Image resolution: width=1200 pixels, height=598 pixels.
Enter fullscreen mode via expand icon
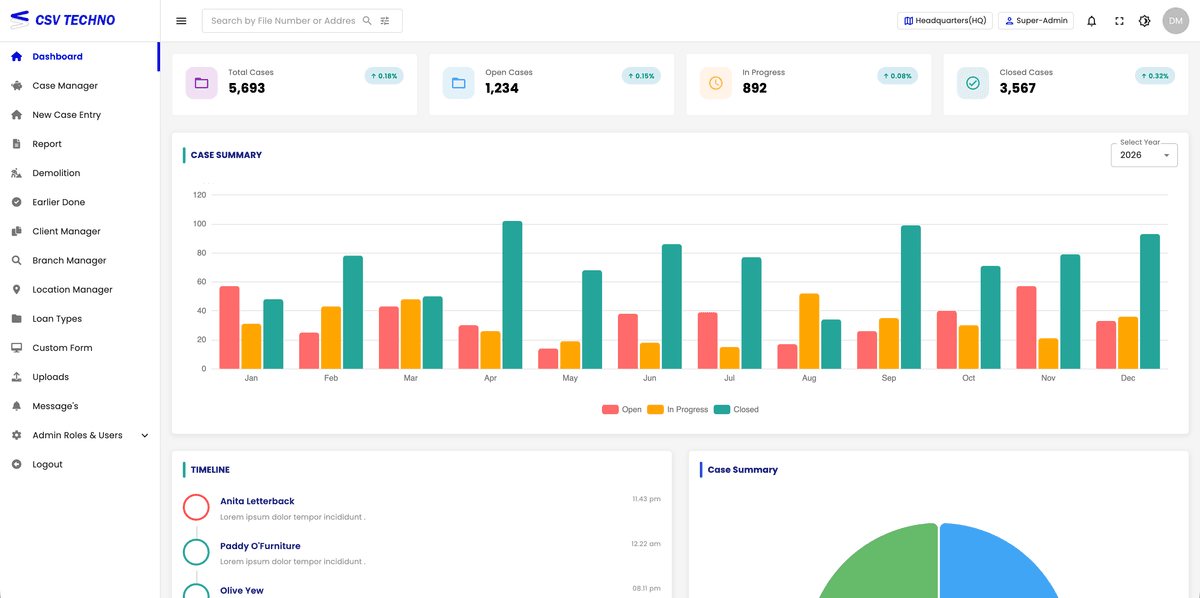tap(1118, 20)
